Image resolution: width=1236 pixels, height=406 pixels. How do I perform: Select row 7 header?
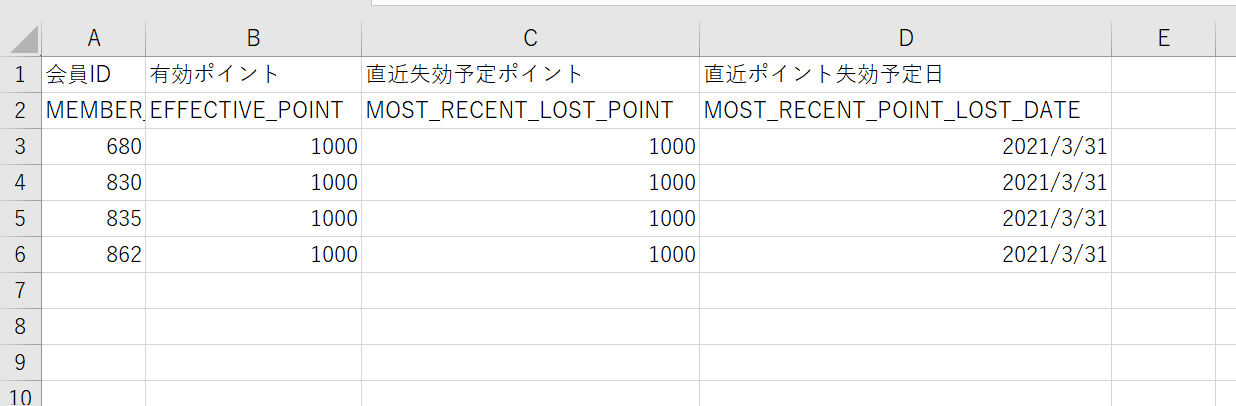[x=21, y=290]
